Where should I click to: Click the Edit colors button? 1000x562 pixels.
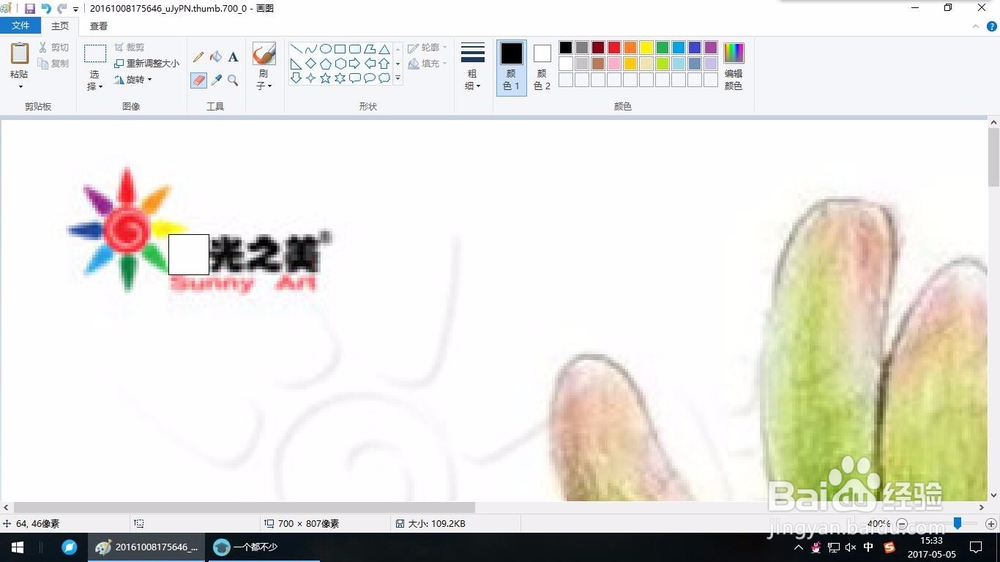733,67
